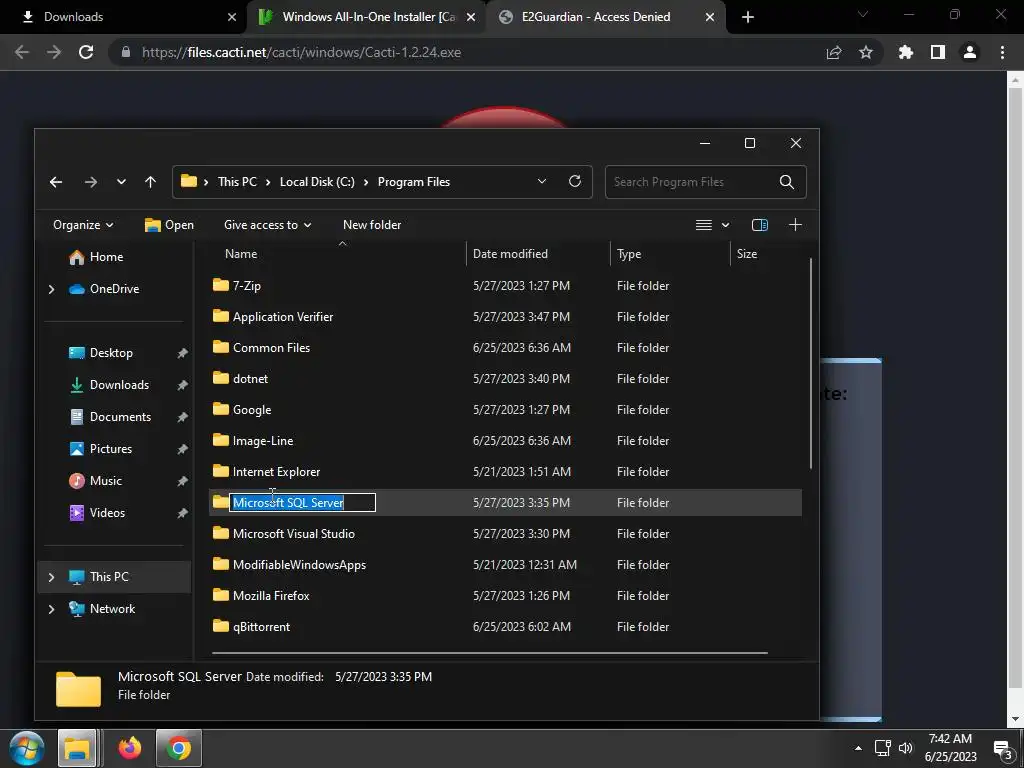This screenshot has width=1024, height=768.
Task: Select Network in the navigation pane
Action: 103,609
